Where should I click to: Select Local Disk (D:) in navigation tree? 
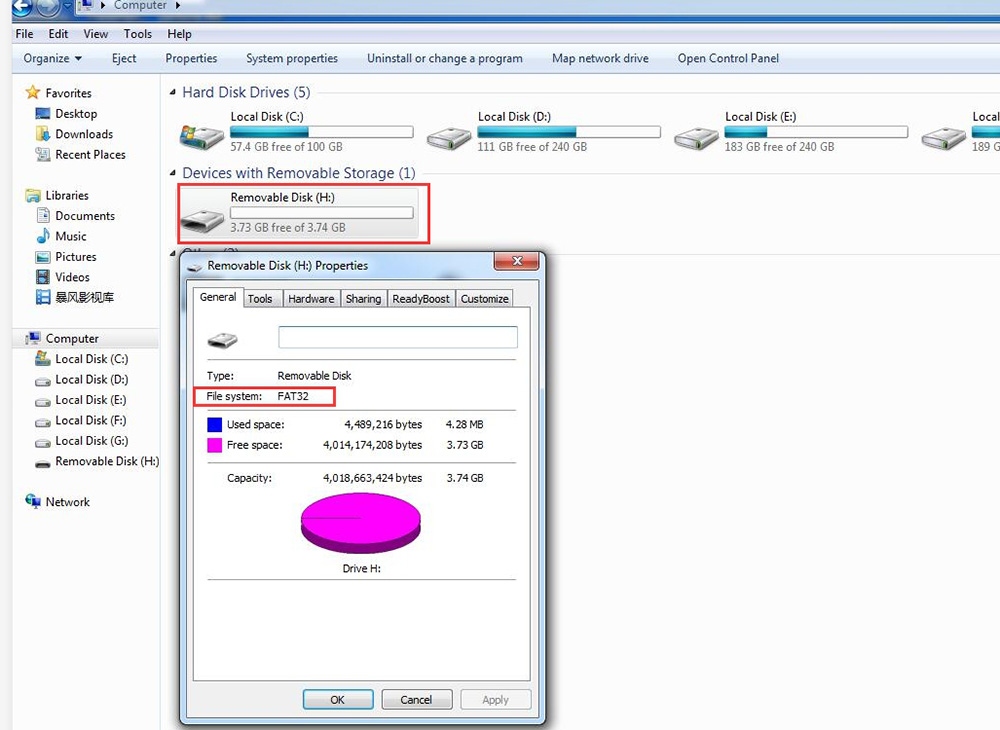click(91, 379)
